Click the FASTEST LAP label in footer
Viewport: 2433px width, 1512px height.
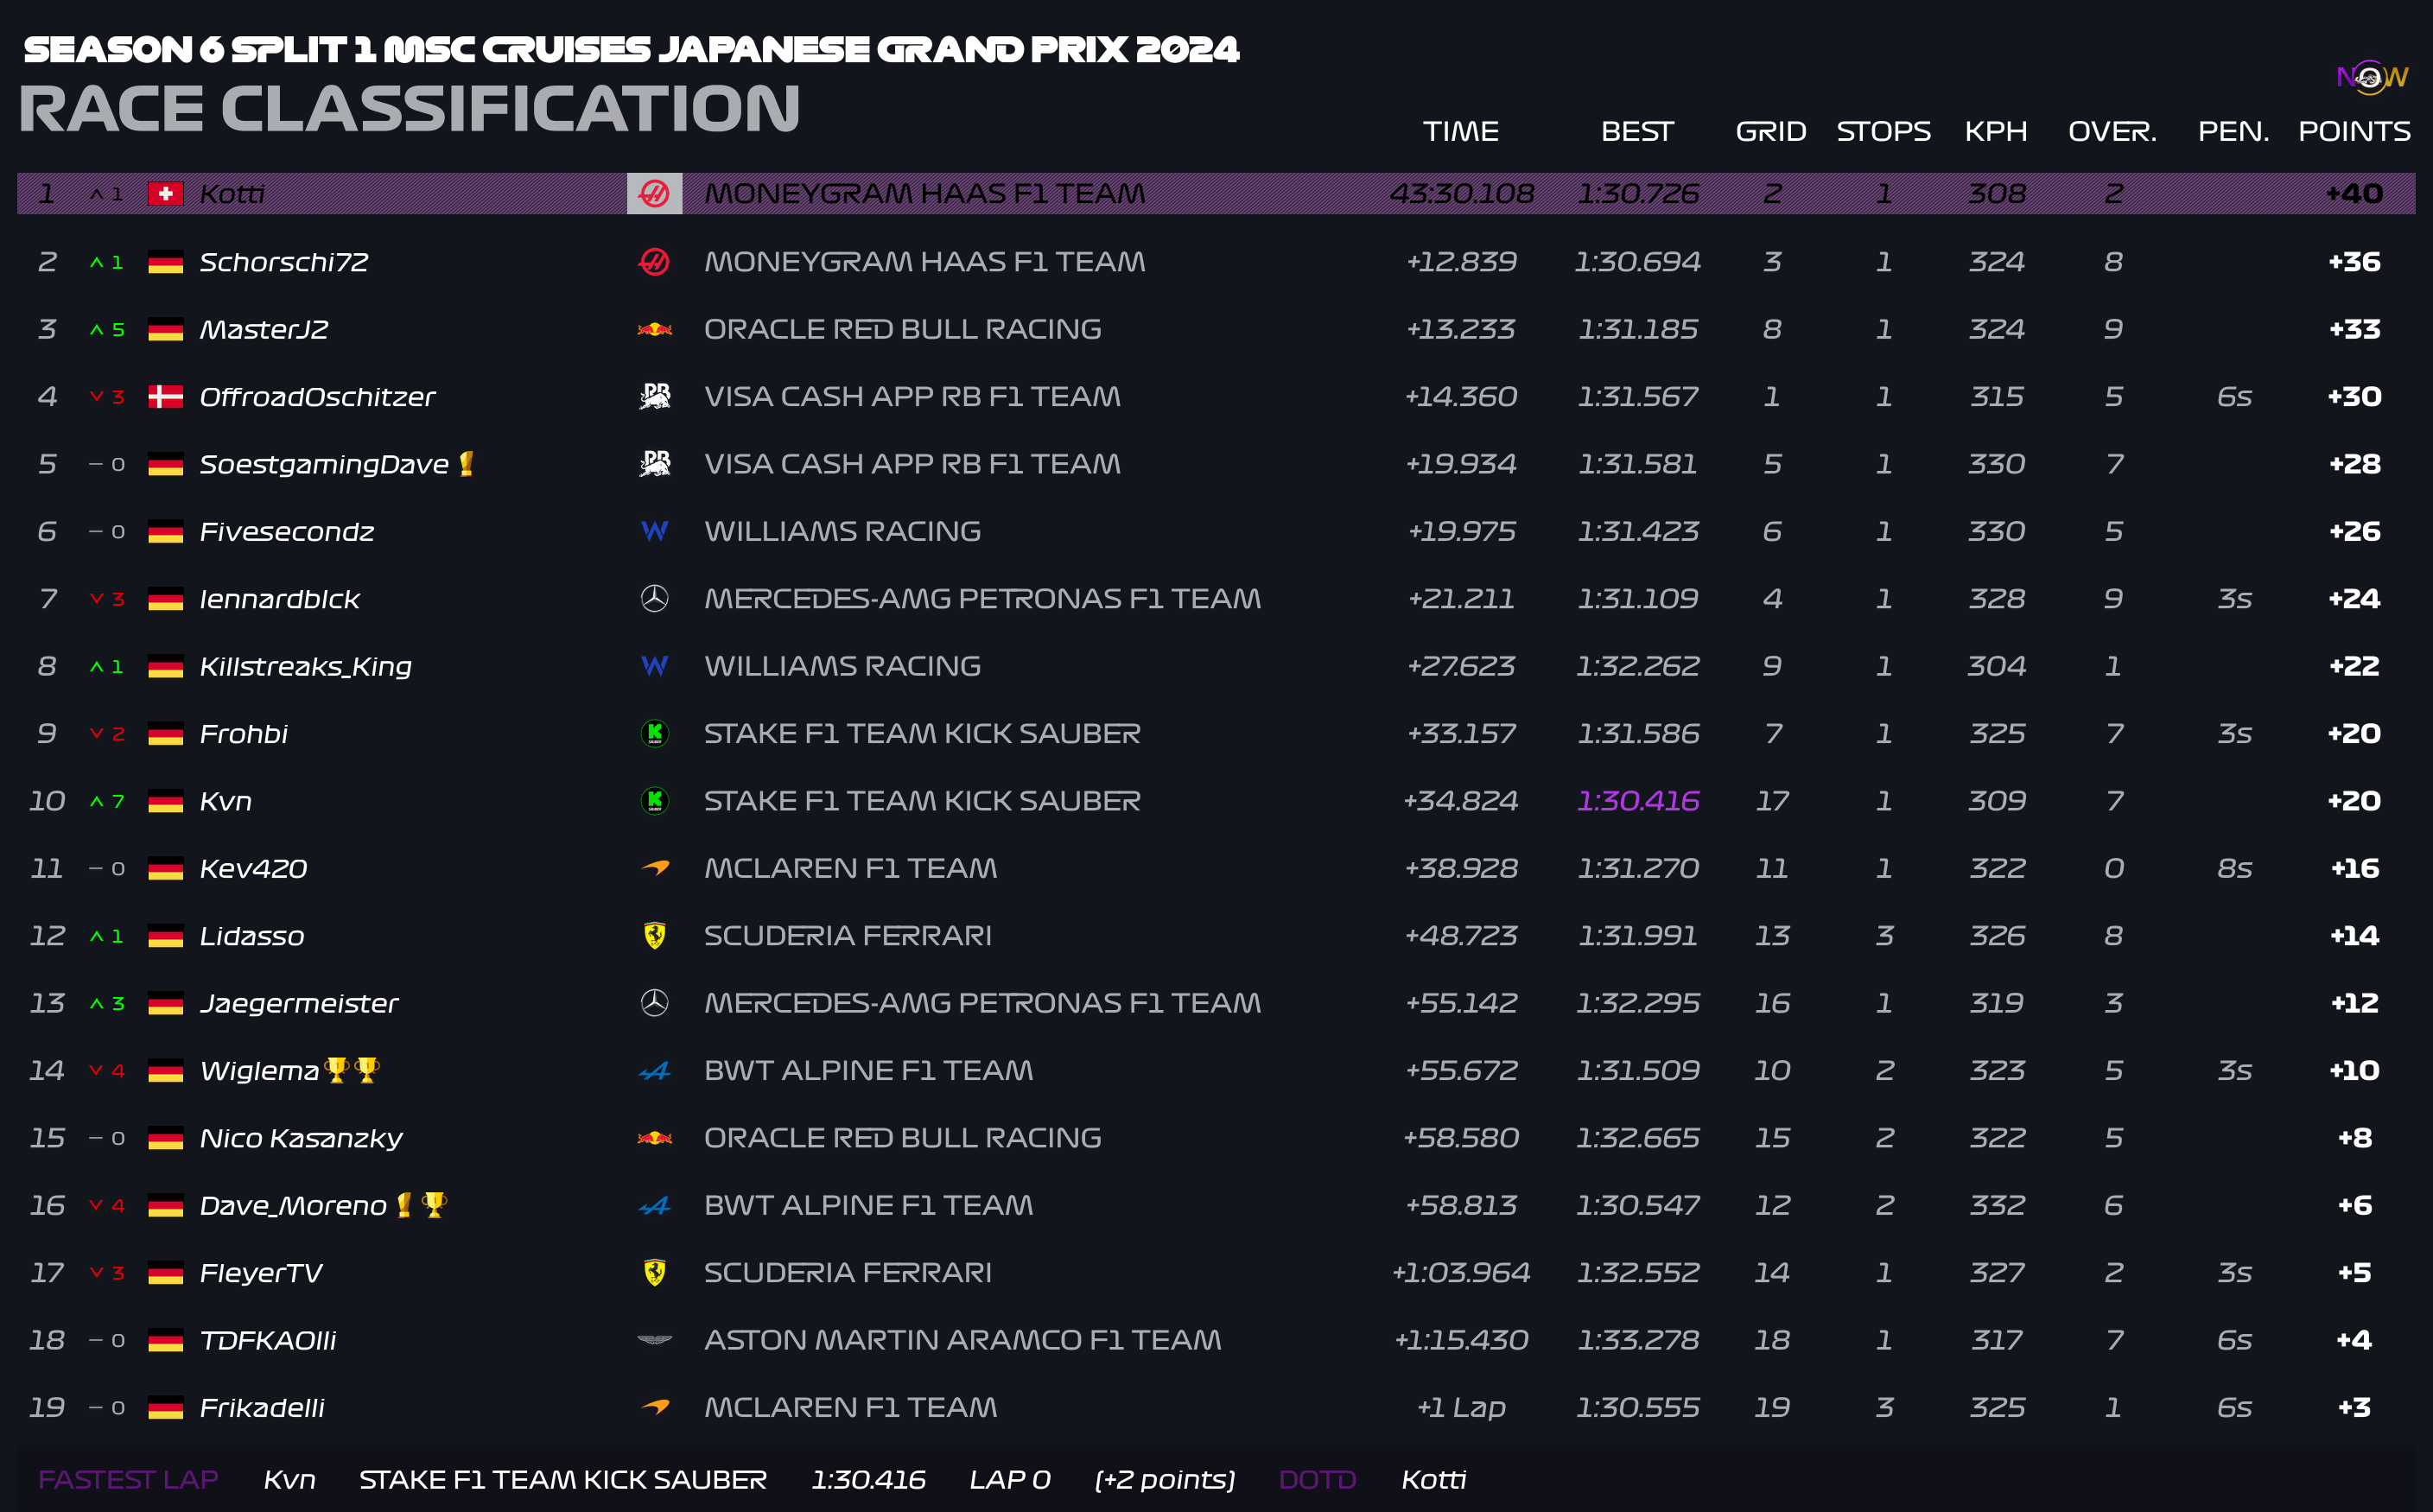128,1479
